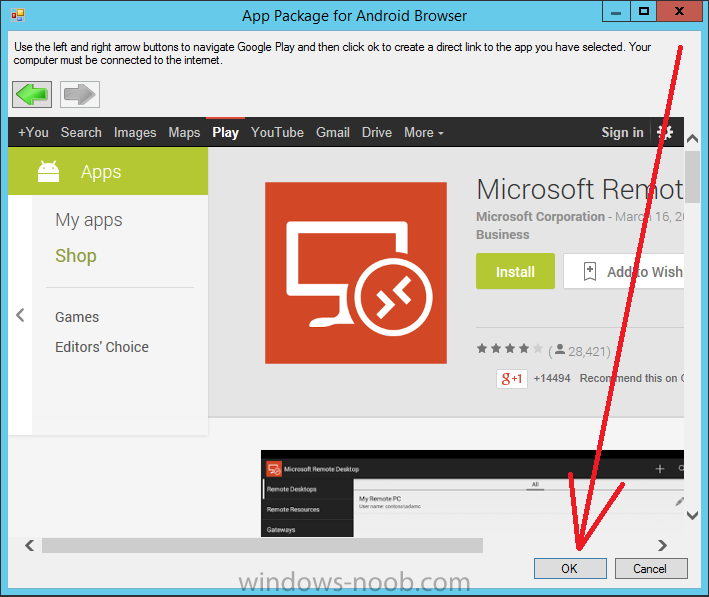Click the Add to Wishlist button
This screenshot has height=597, width=709.
coord(624,271)
